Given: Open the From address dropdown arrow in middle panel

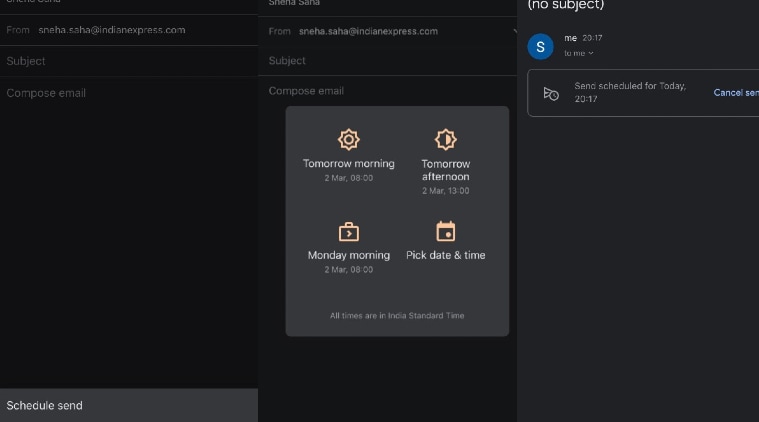Looking at the screenshot, I should click(514, 32).
